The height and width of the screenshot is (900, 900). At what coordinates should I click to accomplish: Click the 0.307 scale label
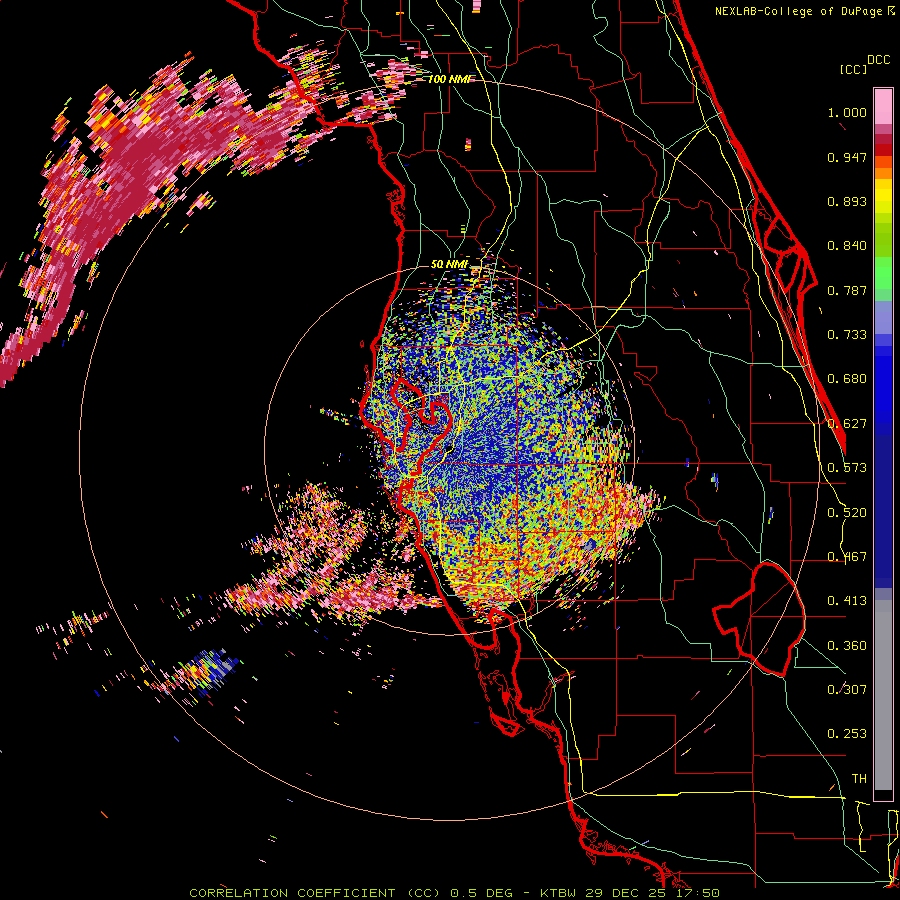coord(847,690)
